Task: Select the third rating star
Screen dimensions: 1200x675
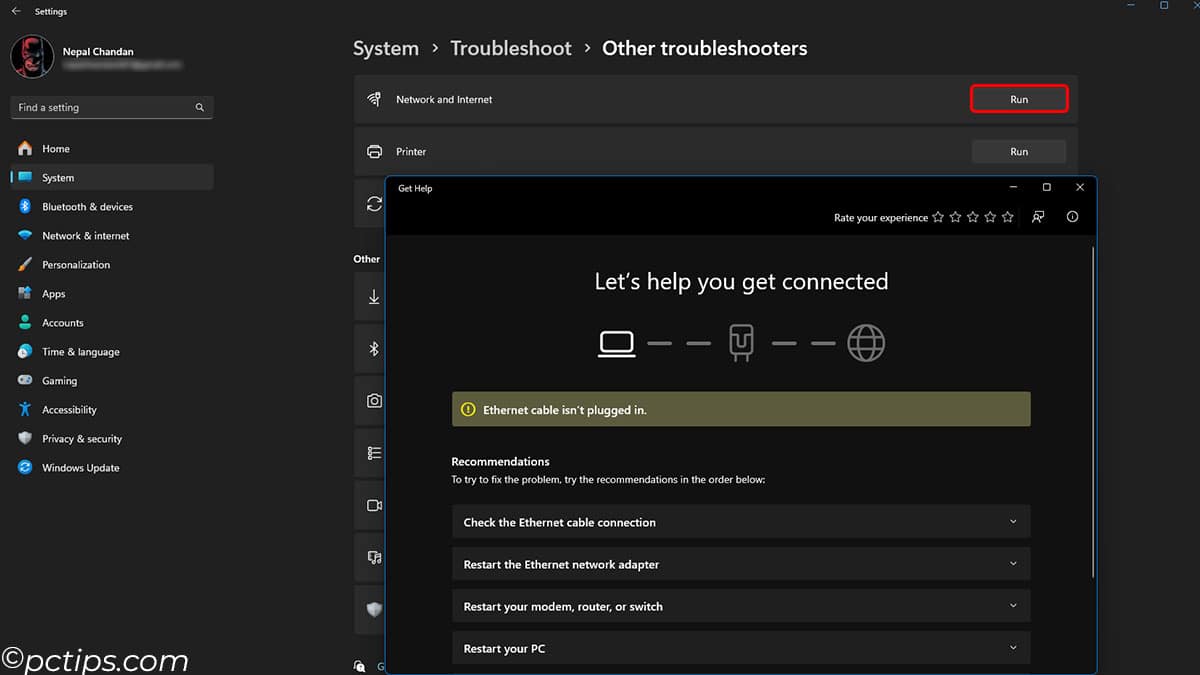Action: (973, 217)
